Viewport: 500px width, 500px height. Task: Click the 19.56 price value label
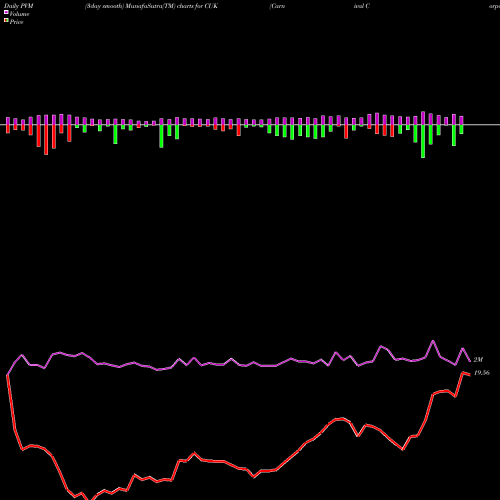point(482,373)
